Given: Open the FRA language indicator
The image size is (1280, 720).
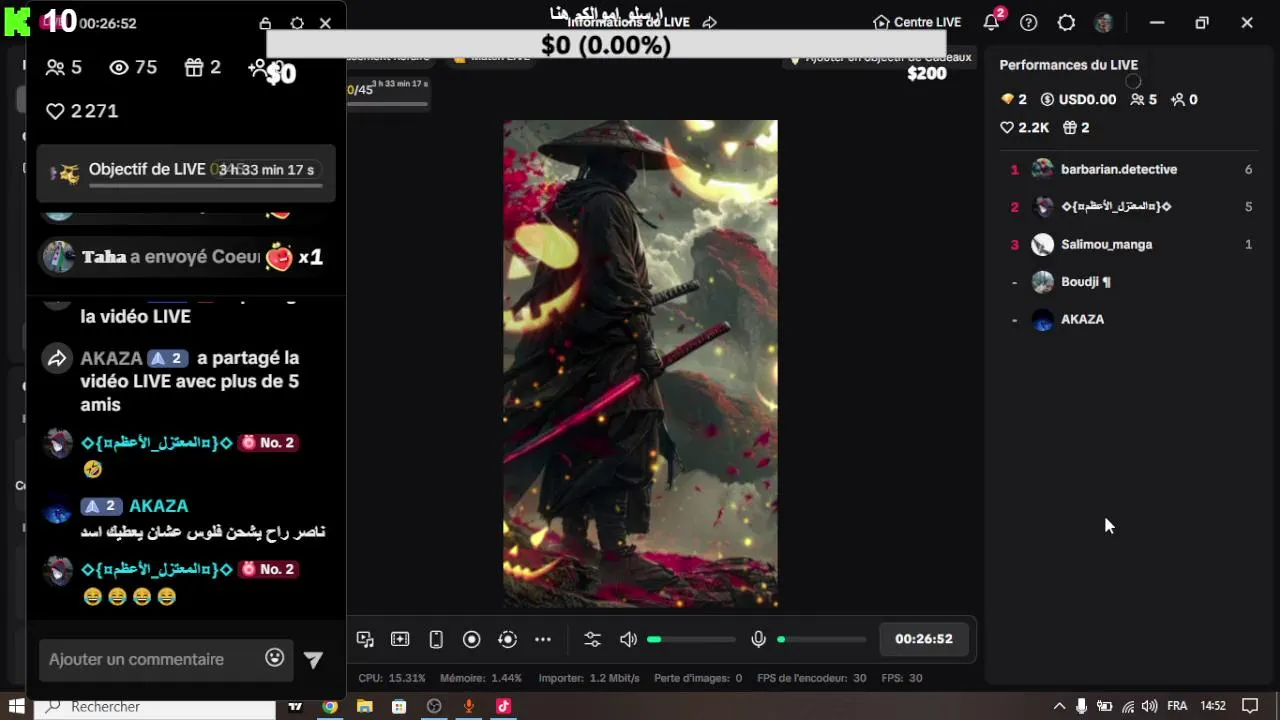Looking at the screenshot, I should coord(1177,706).
